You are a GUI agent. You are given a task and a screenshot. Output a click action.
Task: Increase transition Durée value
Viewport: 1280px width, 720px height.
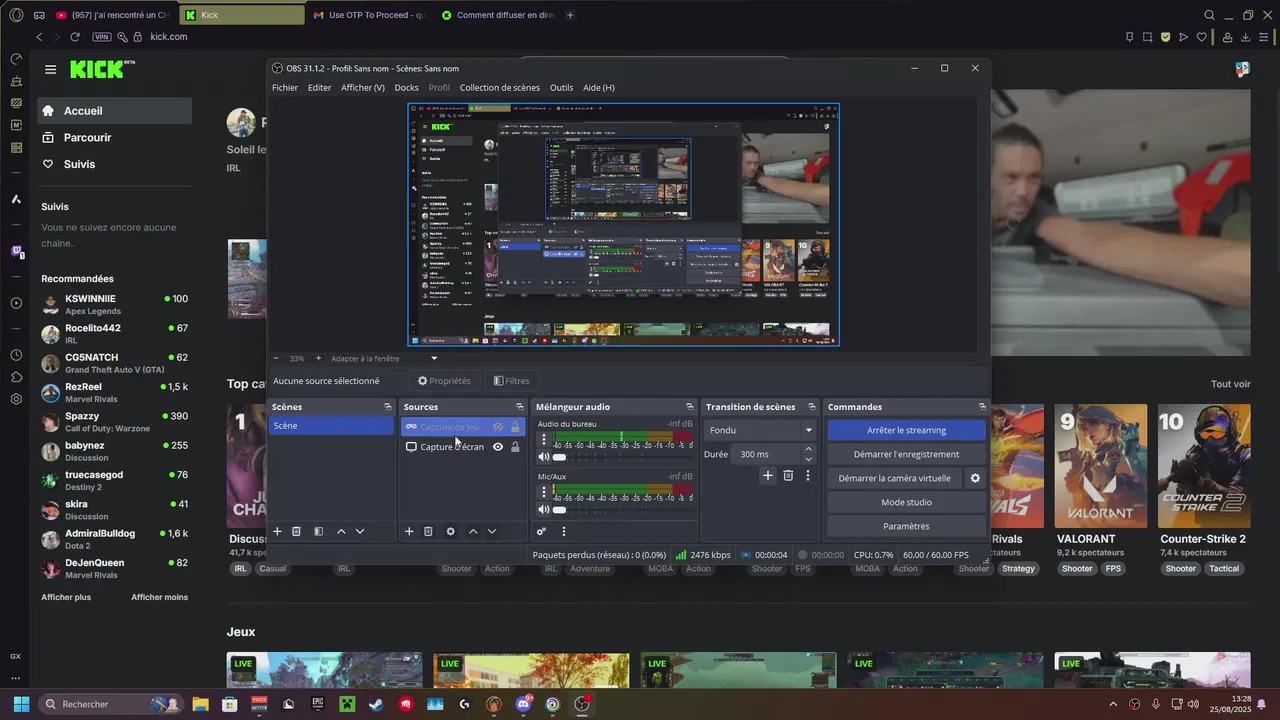[808, 449]
